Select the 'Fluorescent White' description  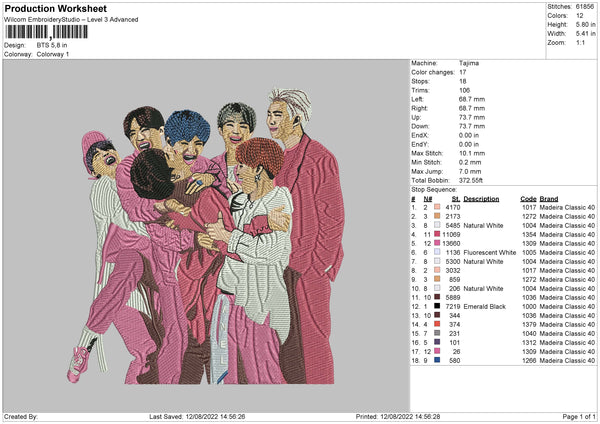tap(489, 253)
